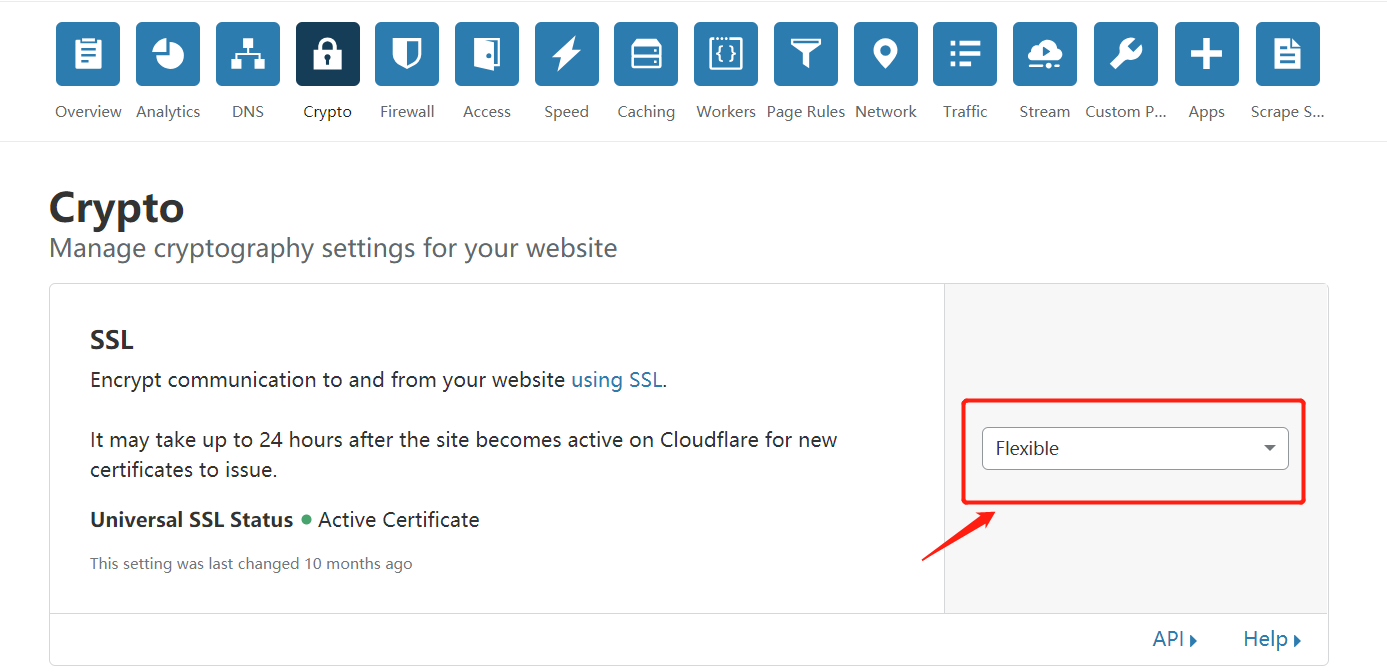
Task: Select the Crypto tab label
Action: point(328,112)
